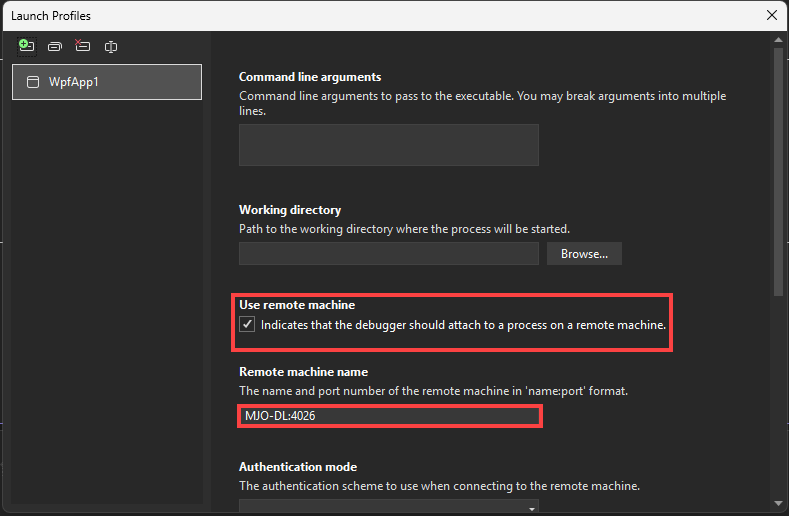Rename the selected launch profile
Screen dimensions: 789x516
[x=111, y=47]
